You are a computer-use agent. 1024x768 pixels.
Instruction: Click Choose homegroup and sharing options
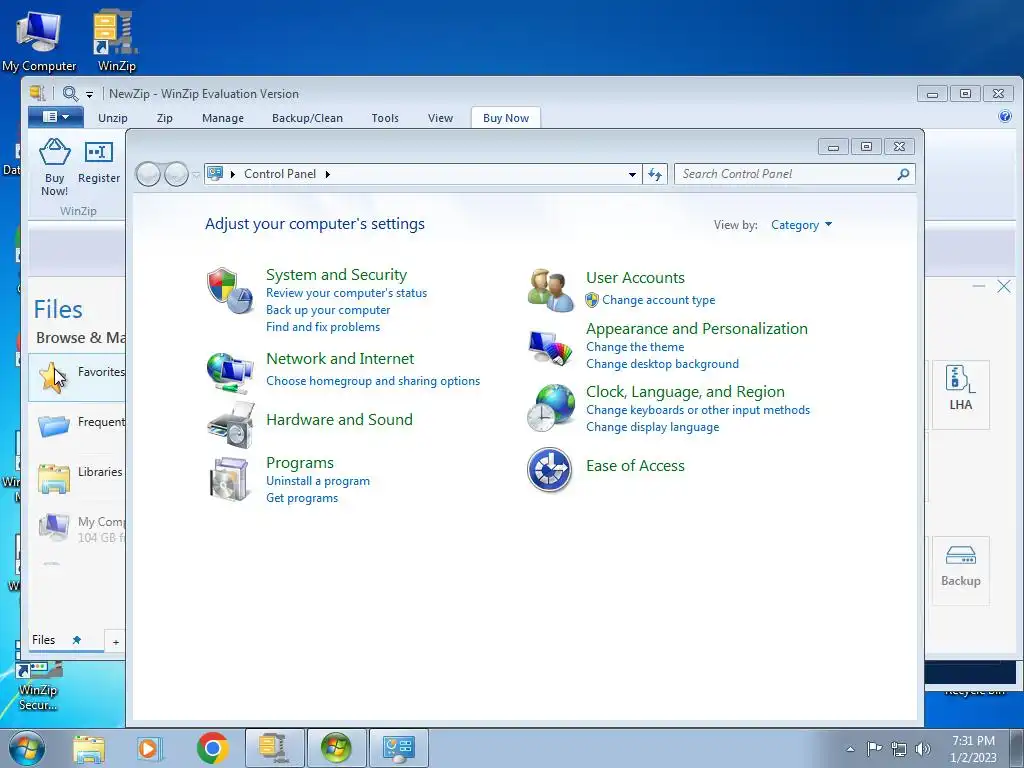coord(373,381)
